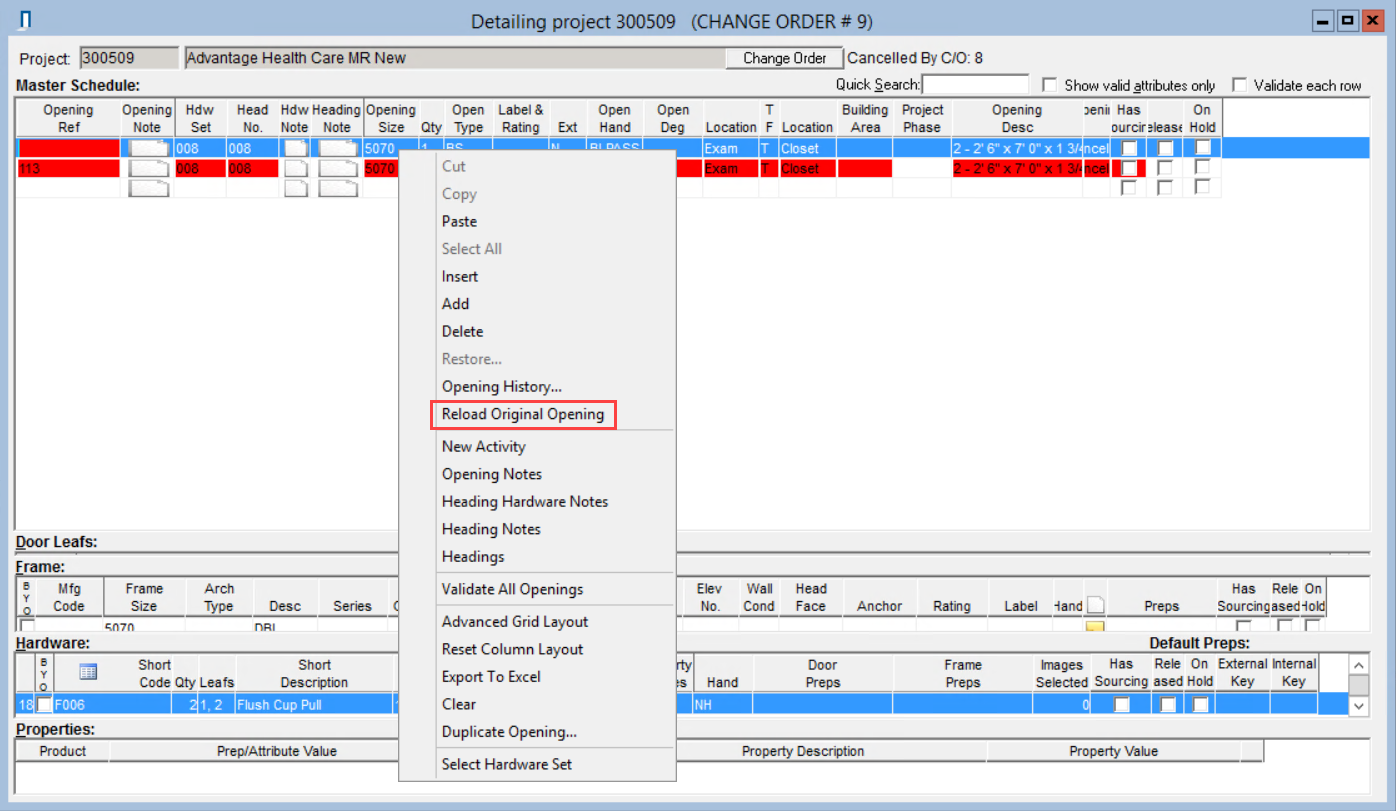This screenshot has width=1396, height=811.
Task: Click the Hdw Note icon for opening 113
Action: [294, 168]
